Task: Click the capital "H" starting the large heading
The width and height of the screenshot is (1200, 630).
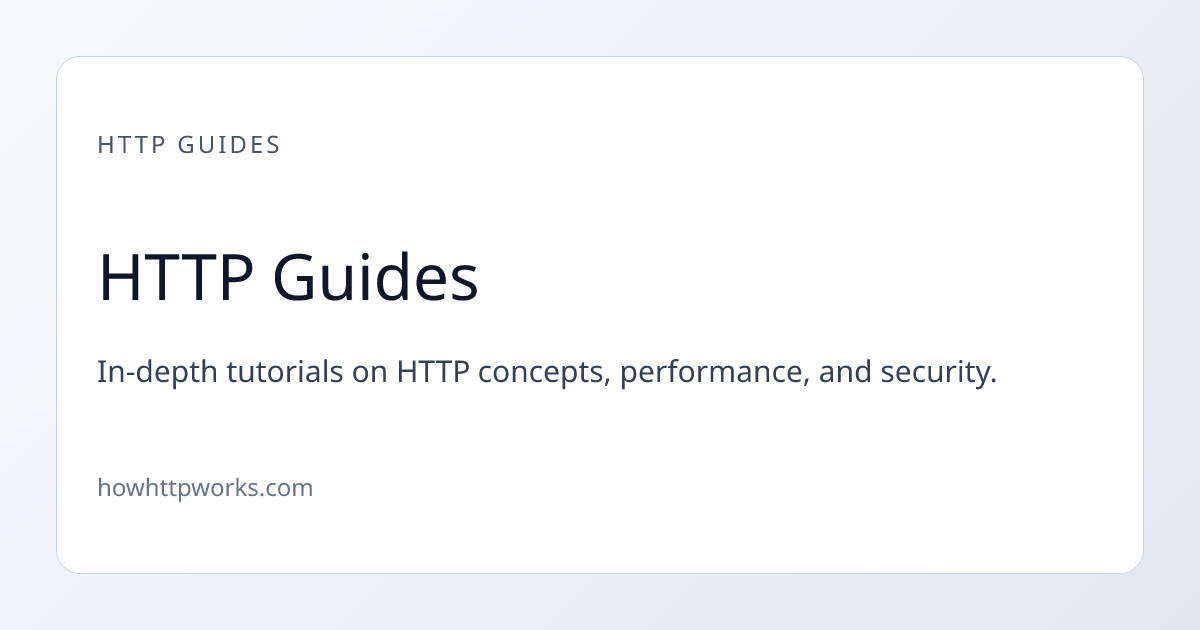Action: point(118,277)
